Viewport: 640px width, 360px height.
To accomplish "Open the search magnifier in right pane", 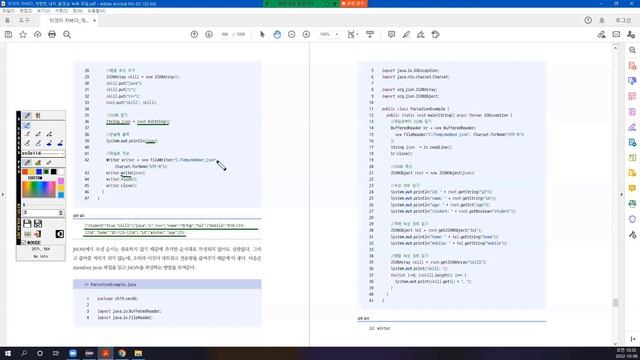I will (x=632, y=50).
